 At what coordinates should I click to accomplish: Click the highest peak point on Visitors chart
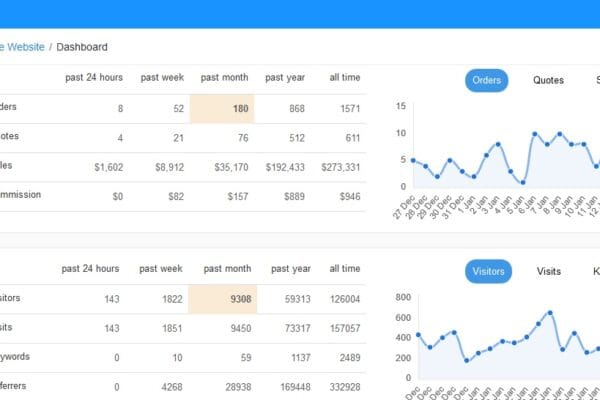549,312
